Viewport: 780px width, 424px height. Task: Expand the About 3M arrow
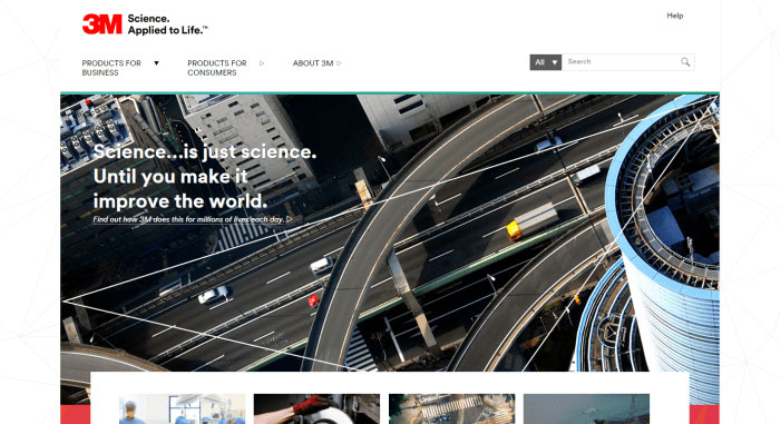tap(339, 63)
